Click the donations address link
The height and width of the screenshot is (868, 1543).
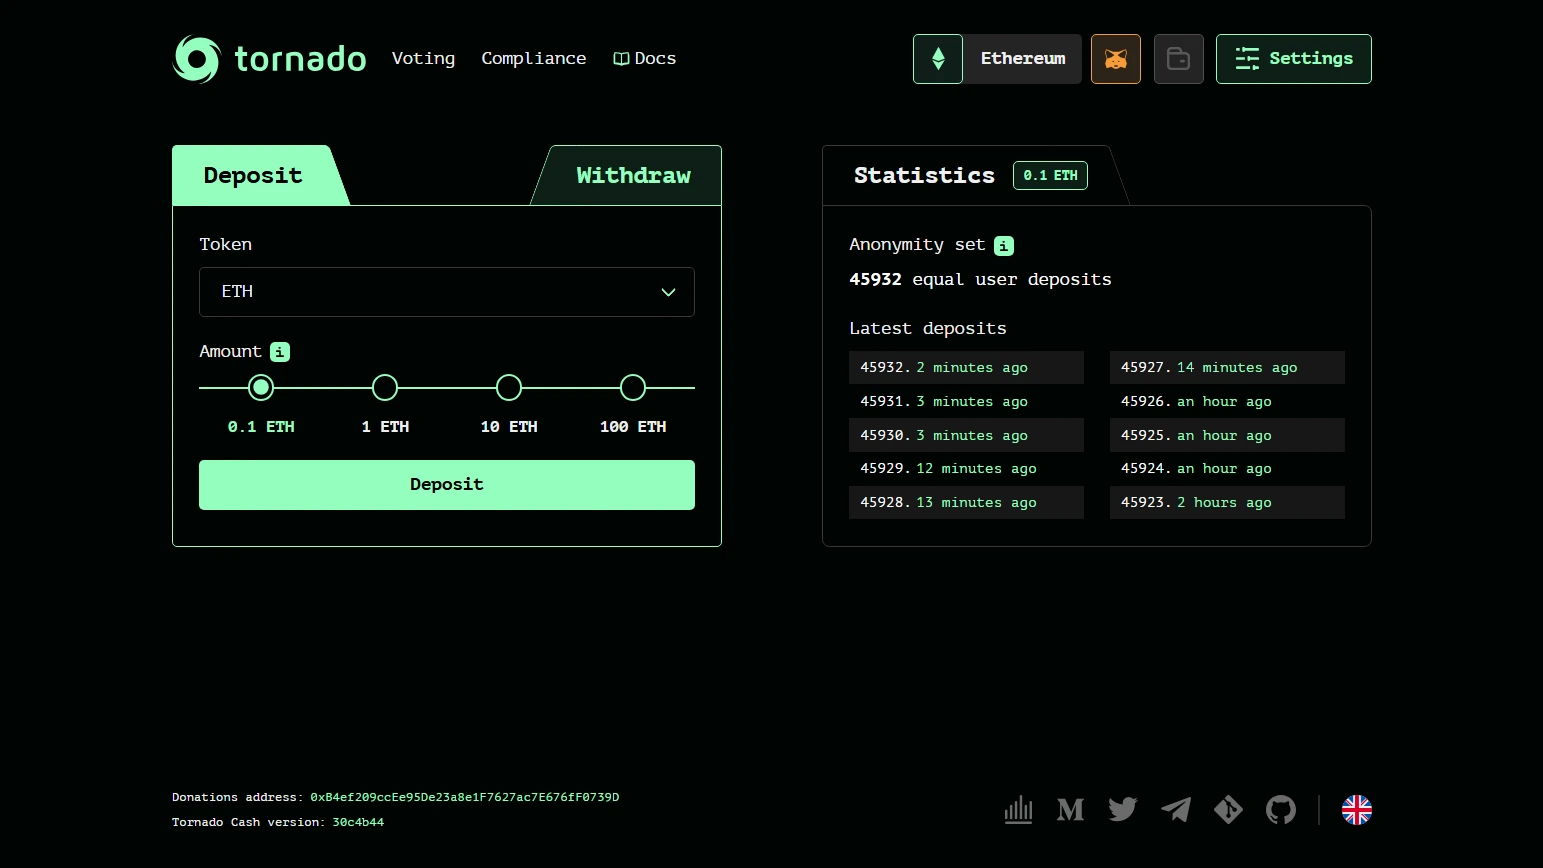coord(464,798)
